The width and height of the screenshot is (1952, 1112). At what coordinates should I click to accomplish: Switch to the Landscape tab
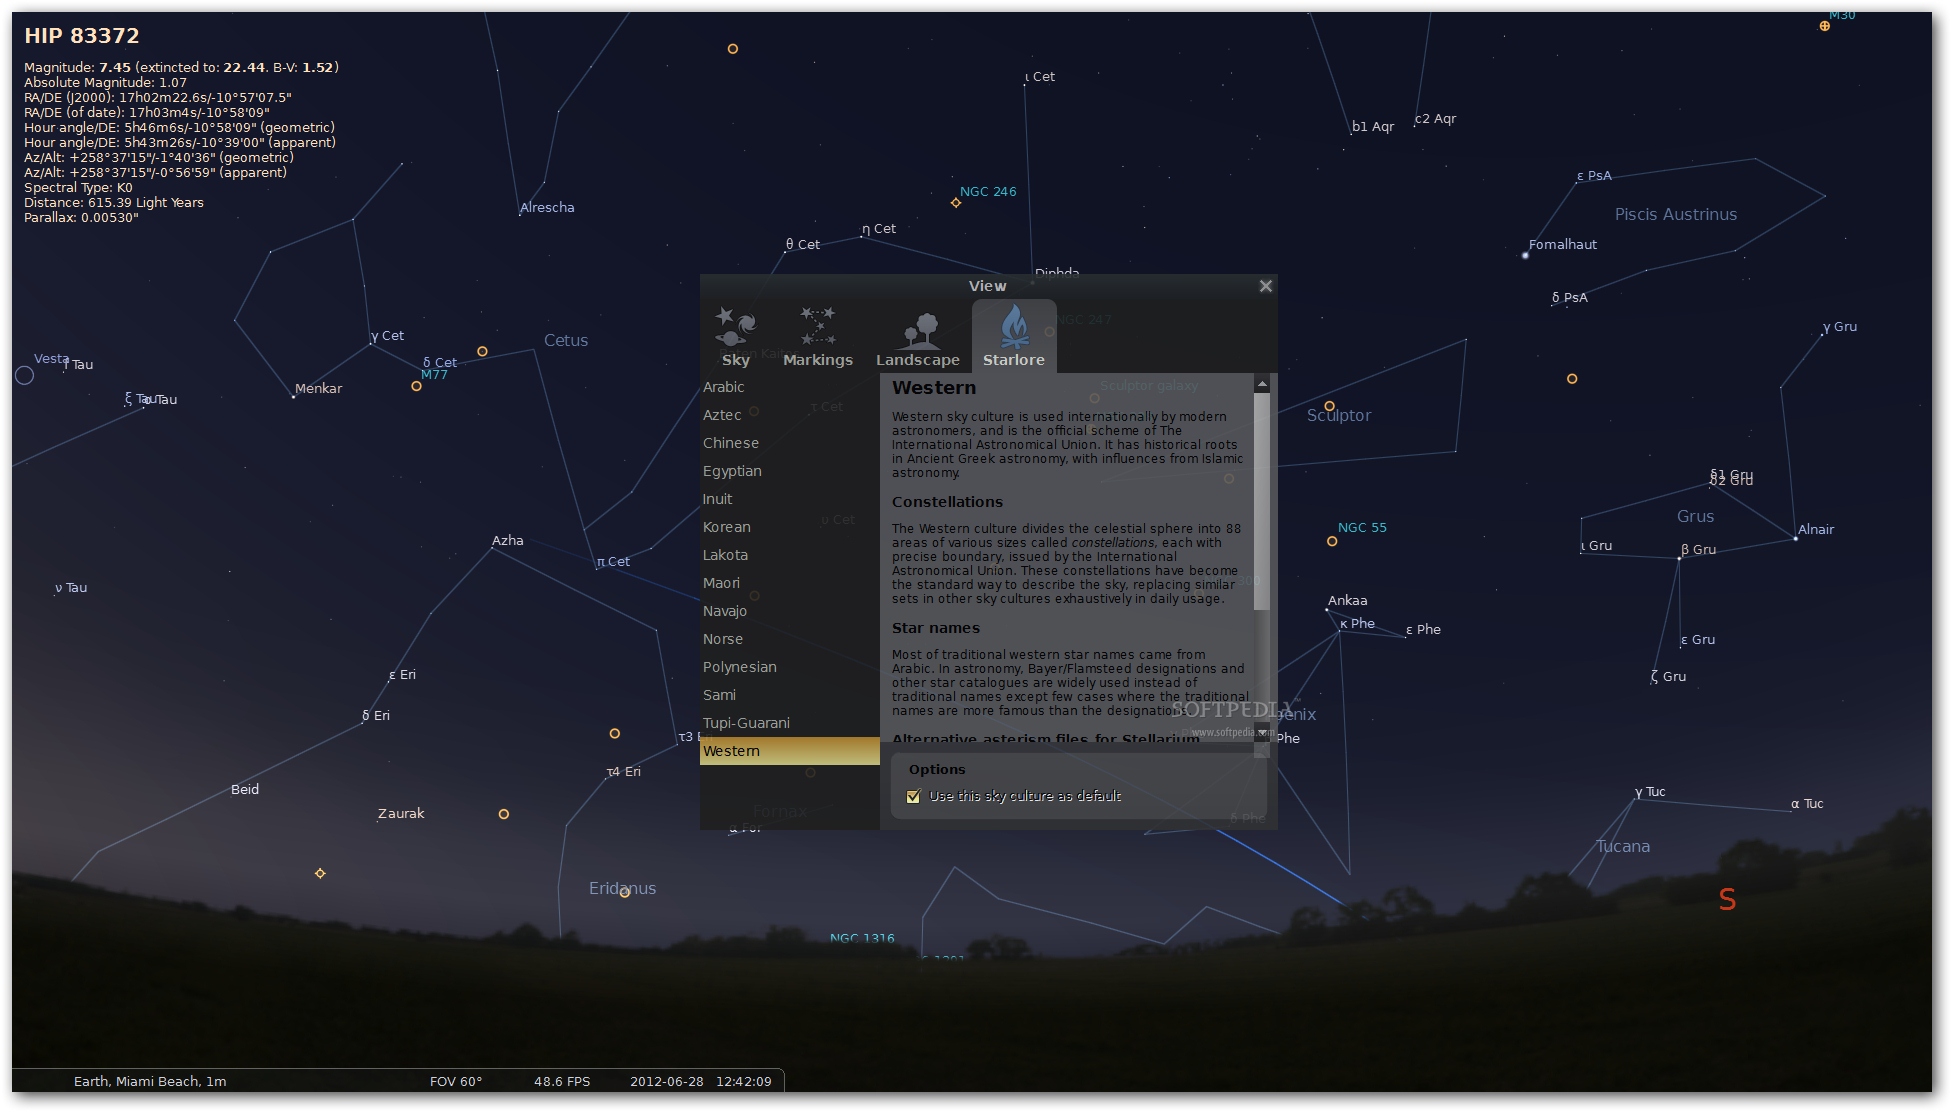point(917,337)
